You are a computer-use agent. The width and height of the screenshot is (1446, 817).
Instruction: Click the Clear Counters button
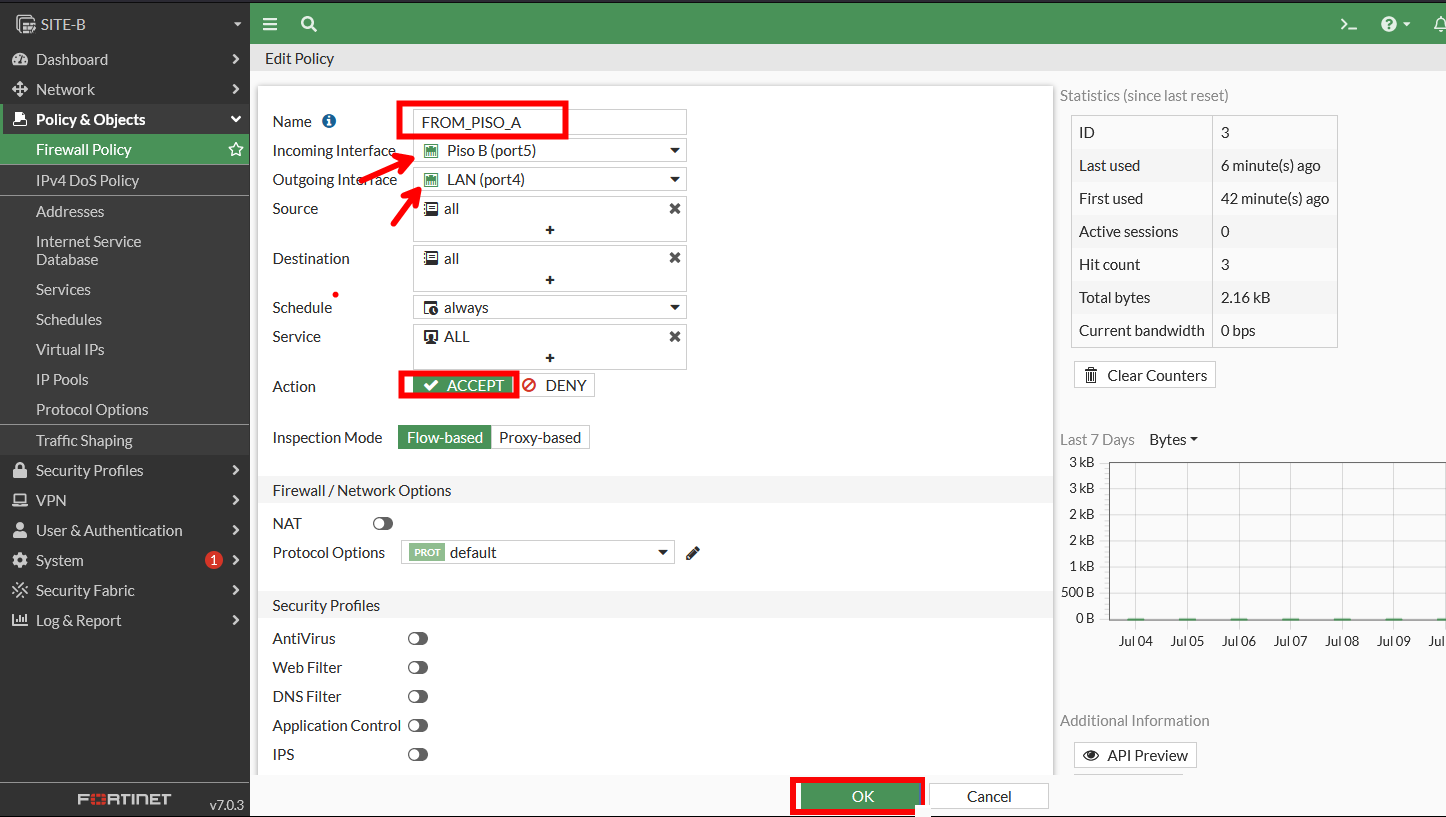1145,376
